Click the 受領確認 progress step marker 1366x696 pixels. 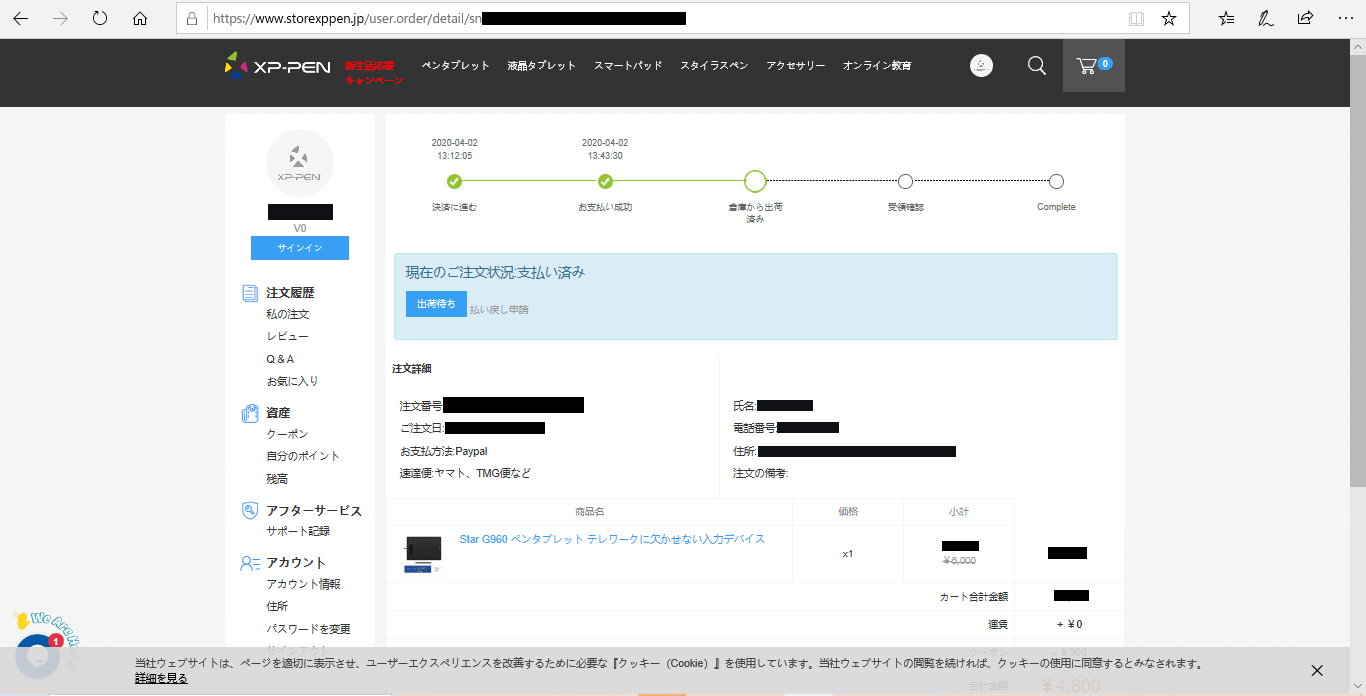pos(905,181)
